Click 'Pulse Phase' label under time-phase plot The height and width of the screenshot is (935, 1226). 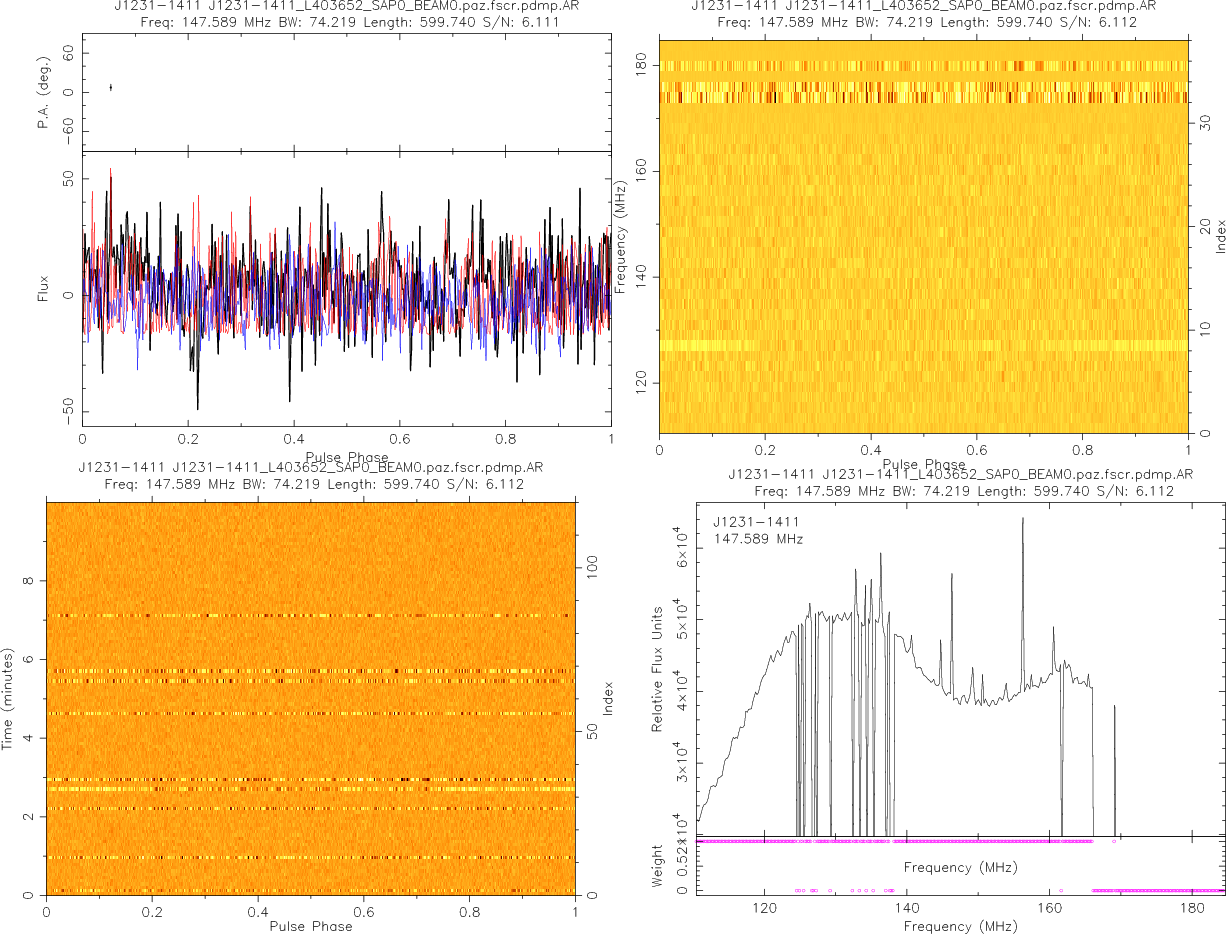point(310,926)
